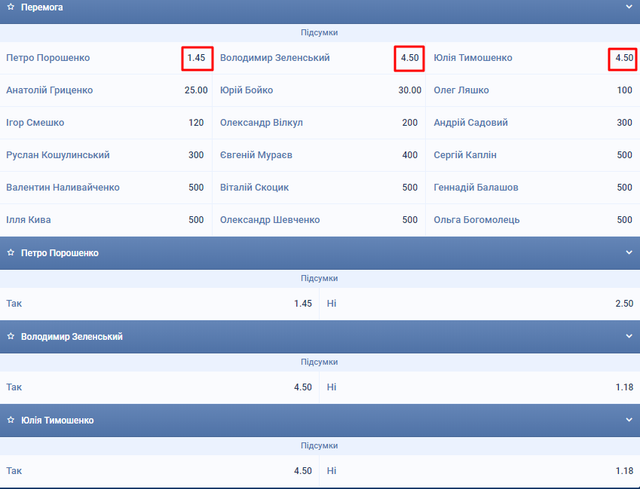This screenshot has width=640, height=489.
Task: Choose Олег Ляшко at odds 100
Action: 624,90
